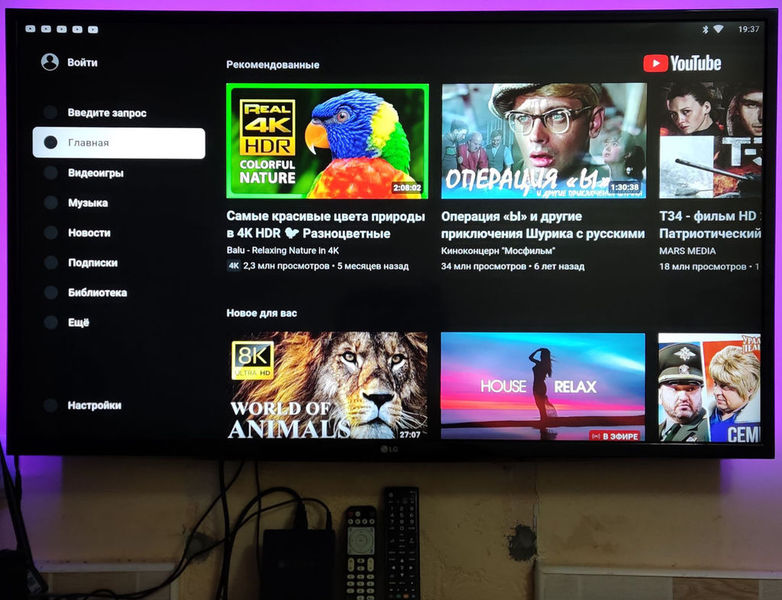
Task: Play the T34 film thumbnail
Action: click(x=711, y=141)
